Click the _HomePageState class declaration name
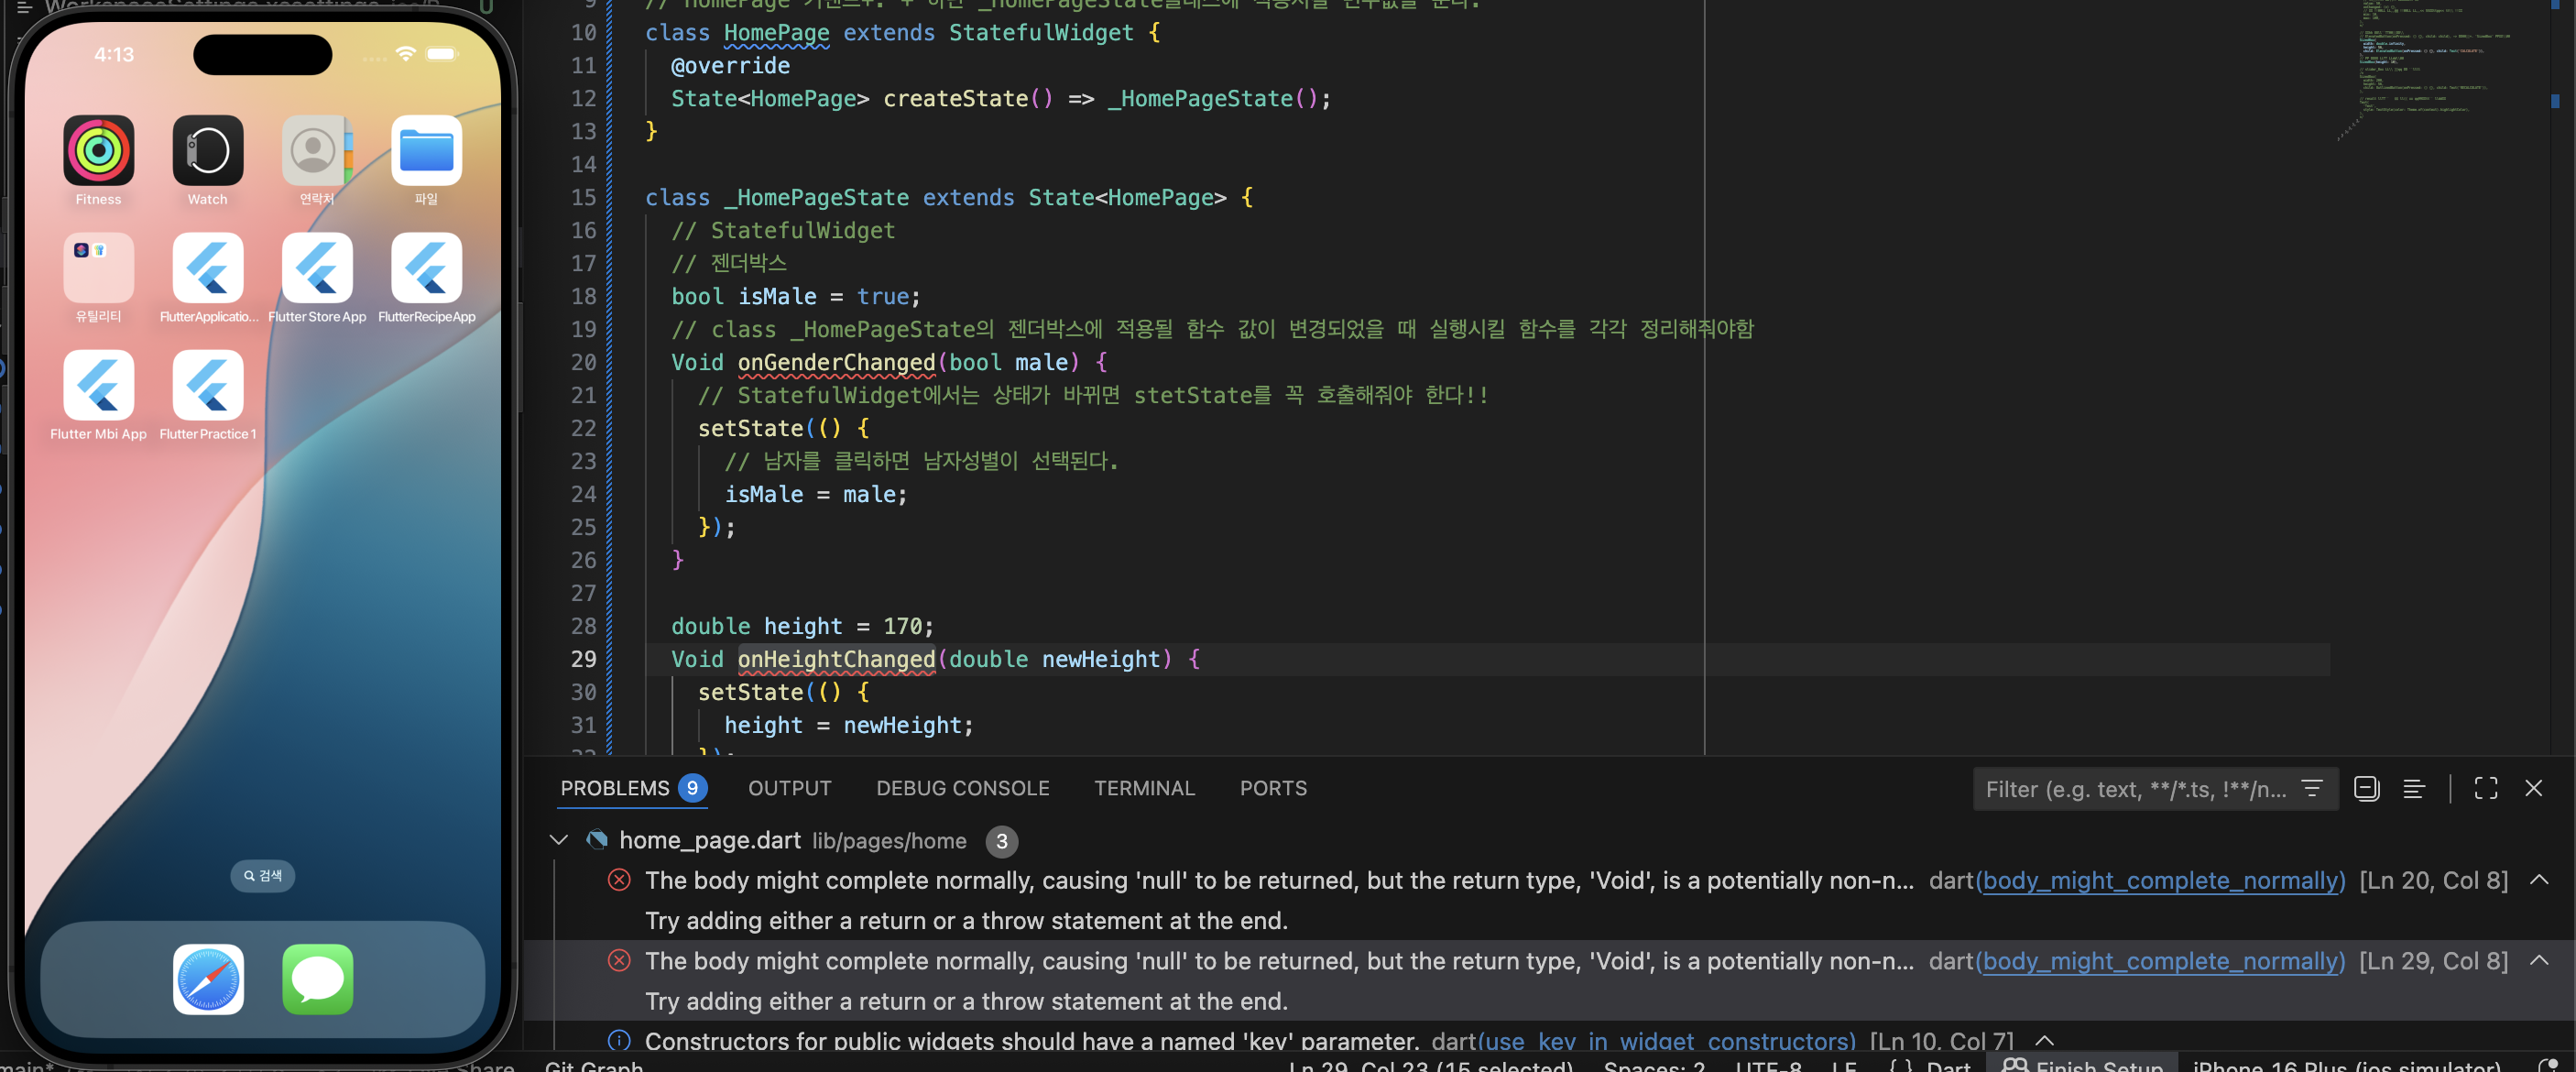This screenshot has height=1072, width=2576. (x=816, y=197)
